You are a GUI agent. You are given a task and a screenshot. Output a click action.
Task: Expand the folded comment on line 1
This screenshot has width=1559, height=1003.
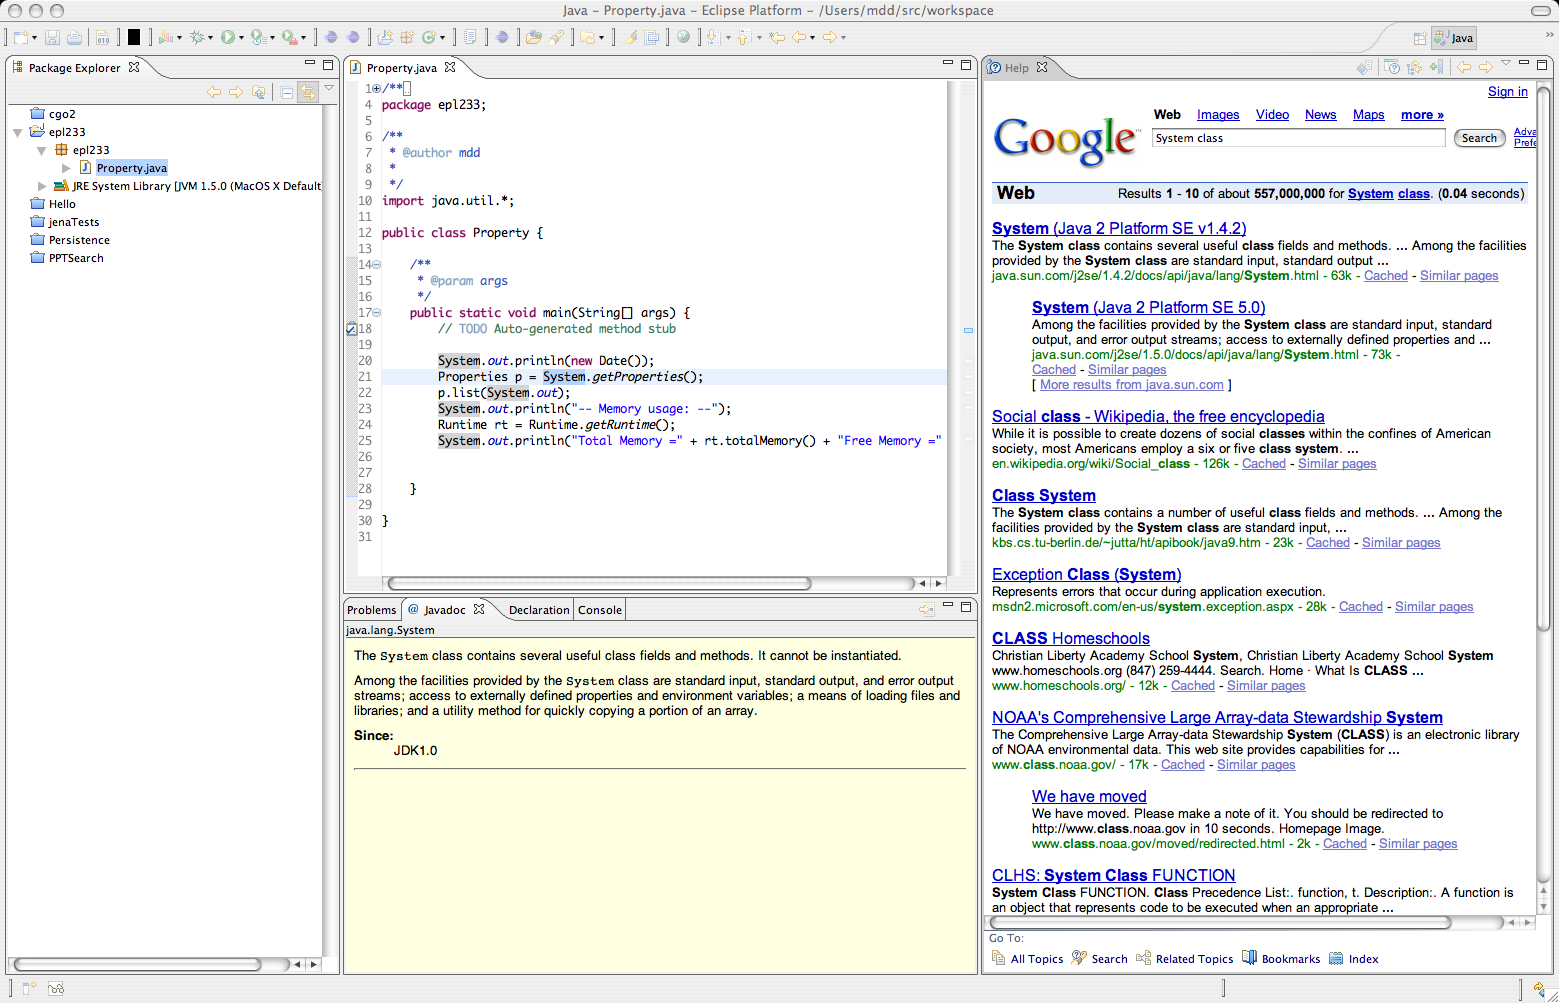(x=376, y=88)
